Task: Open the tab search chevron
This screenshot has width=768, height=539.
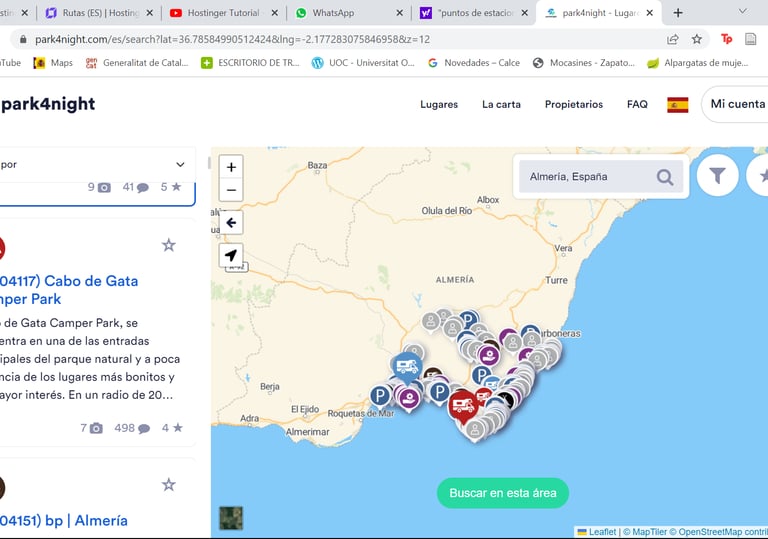Action: [x=743, y=12]
